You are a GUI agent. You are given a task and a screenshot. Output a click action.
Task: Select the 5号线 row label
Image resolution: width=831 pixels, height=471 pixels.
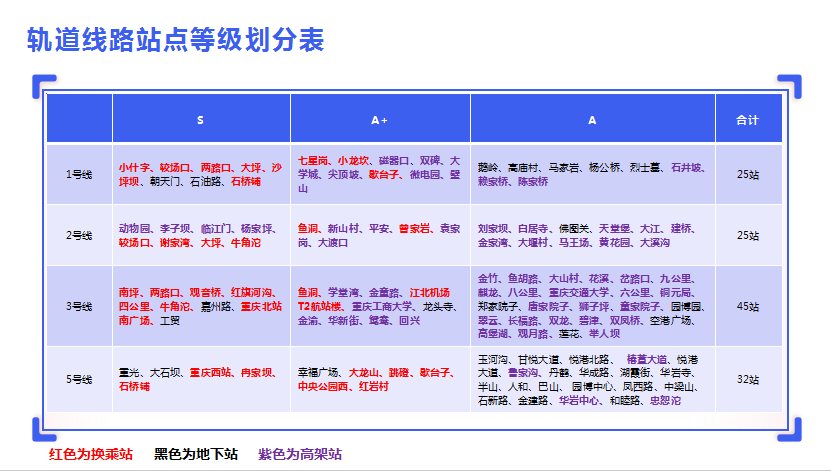(79, 379)
